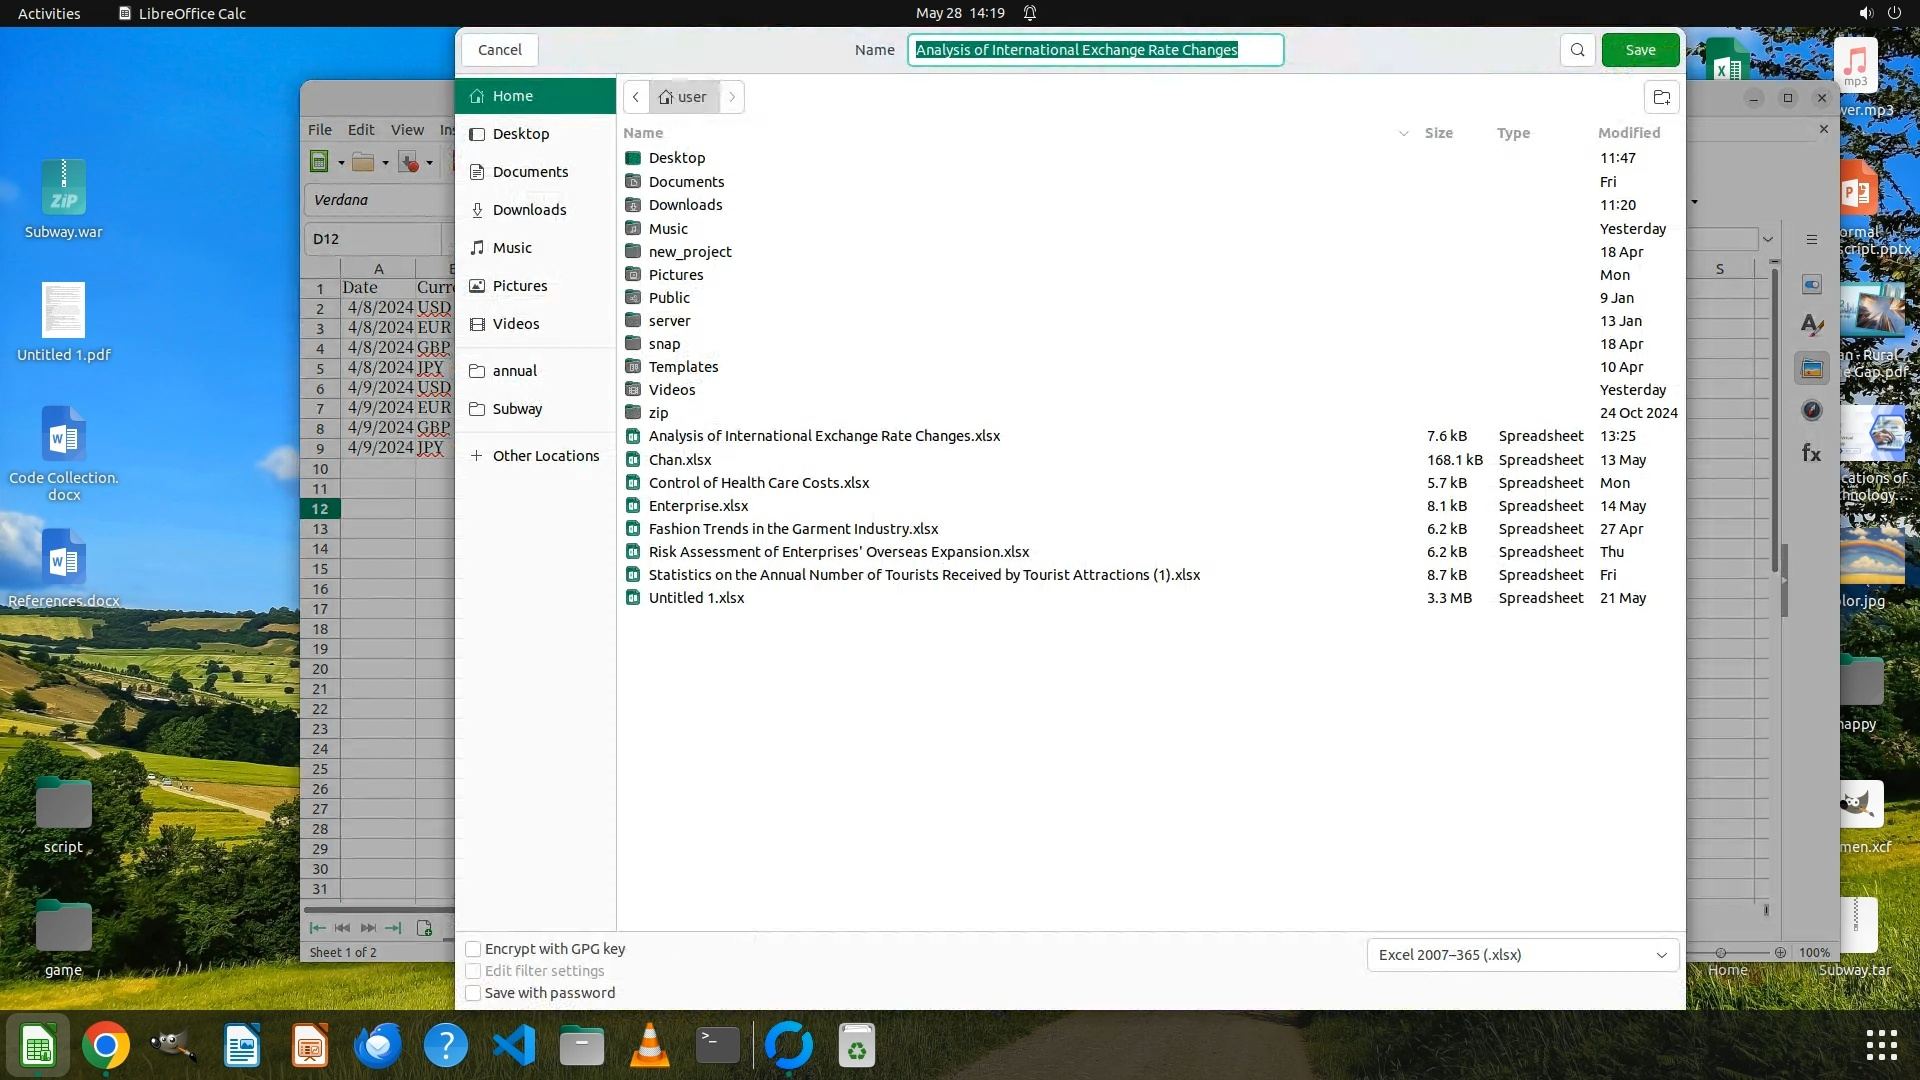This screenshot has height=1080, width=1920.
Task: Open the Excel 2007-365 file type dropdown
Action: 1522,955
